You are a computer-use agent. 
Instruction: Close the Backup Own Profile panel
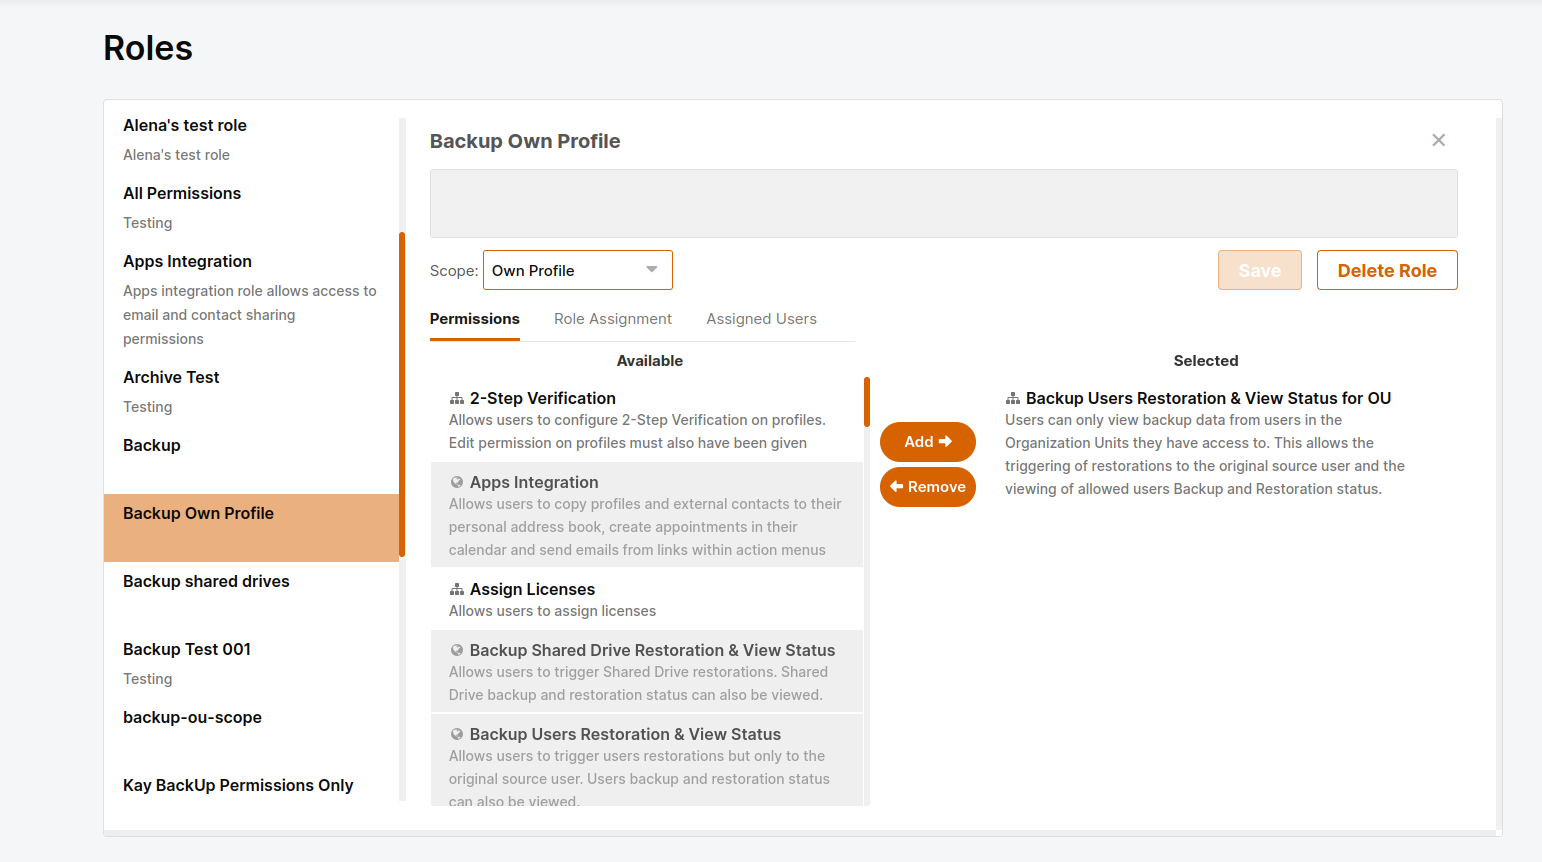pos(1438,140)
